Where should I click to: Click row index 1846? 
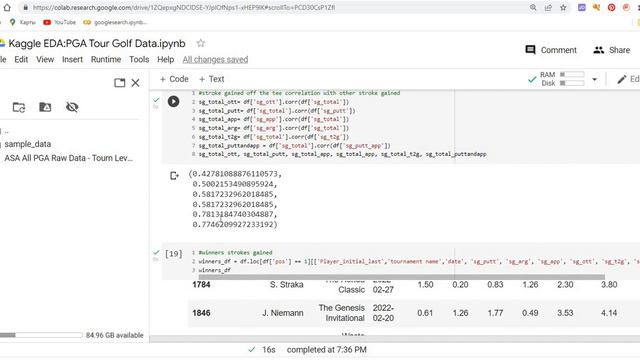pos(201,313)
